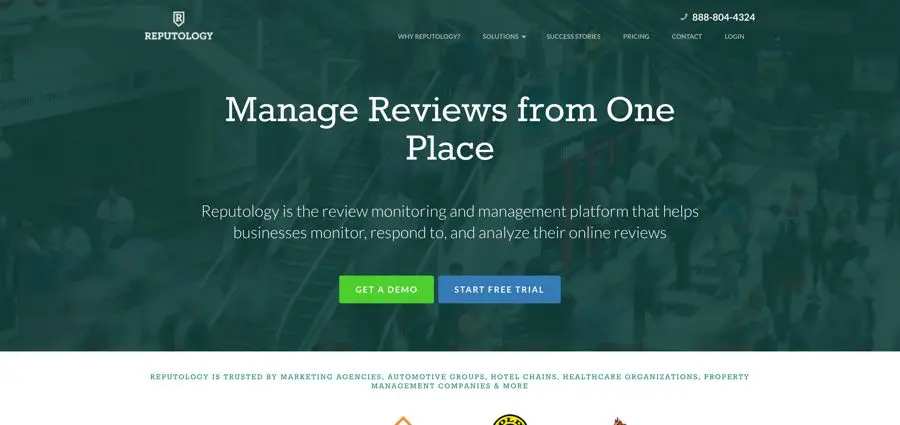Click the Reputology platform description paragraph

tap(450, 222)
